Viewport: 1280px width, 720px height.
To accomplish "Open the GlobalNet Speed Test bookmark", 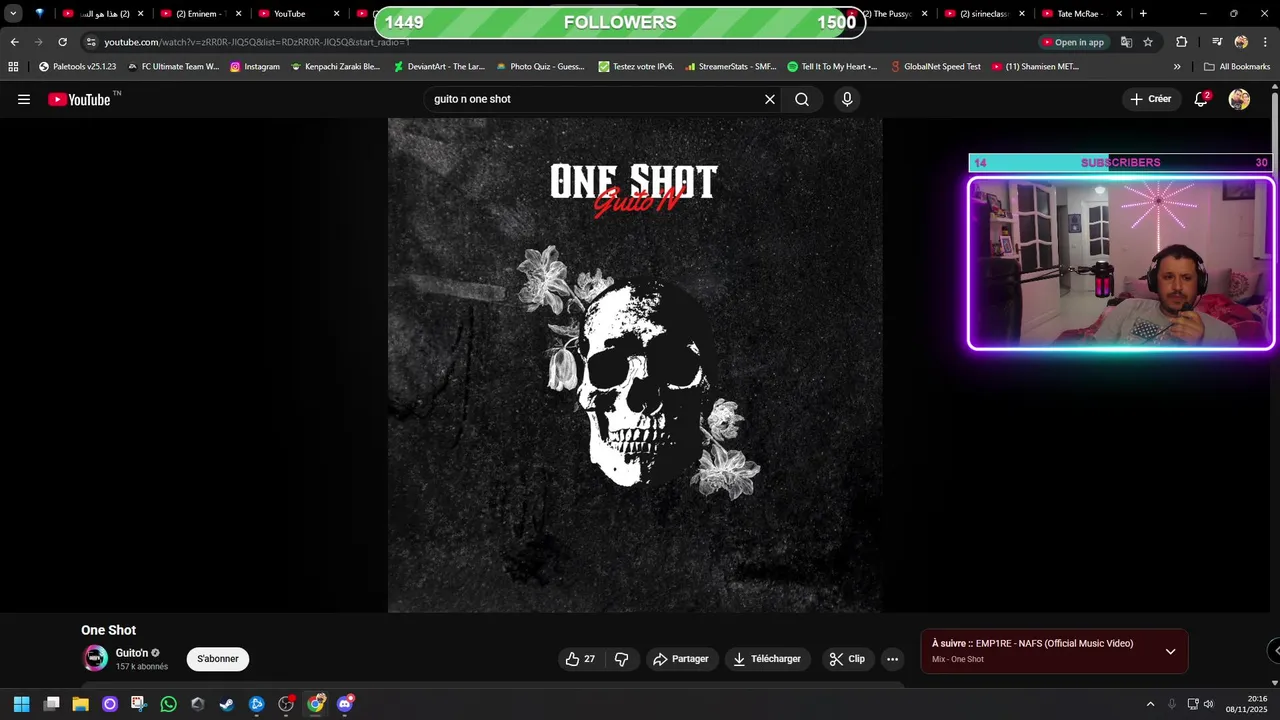I will 936,67.
